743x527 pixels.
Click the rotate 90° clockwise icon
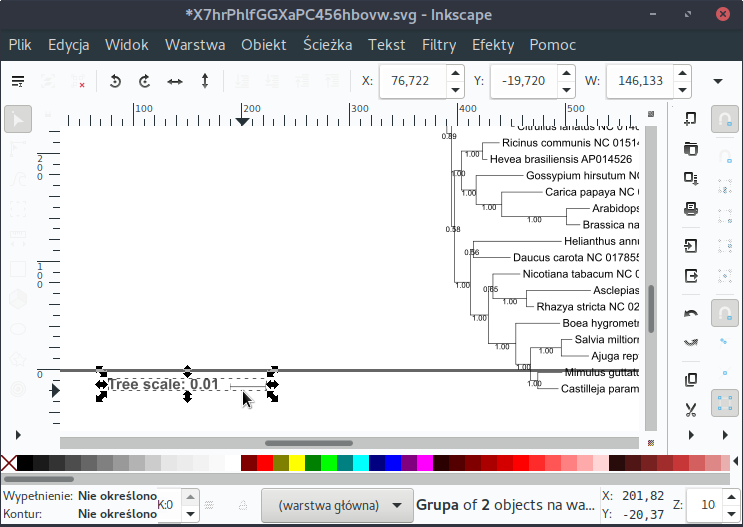click(145, 81)
